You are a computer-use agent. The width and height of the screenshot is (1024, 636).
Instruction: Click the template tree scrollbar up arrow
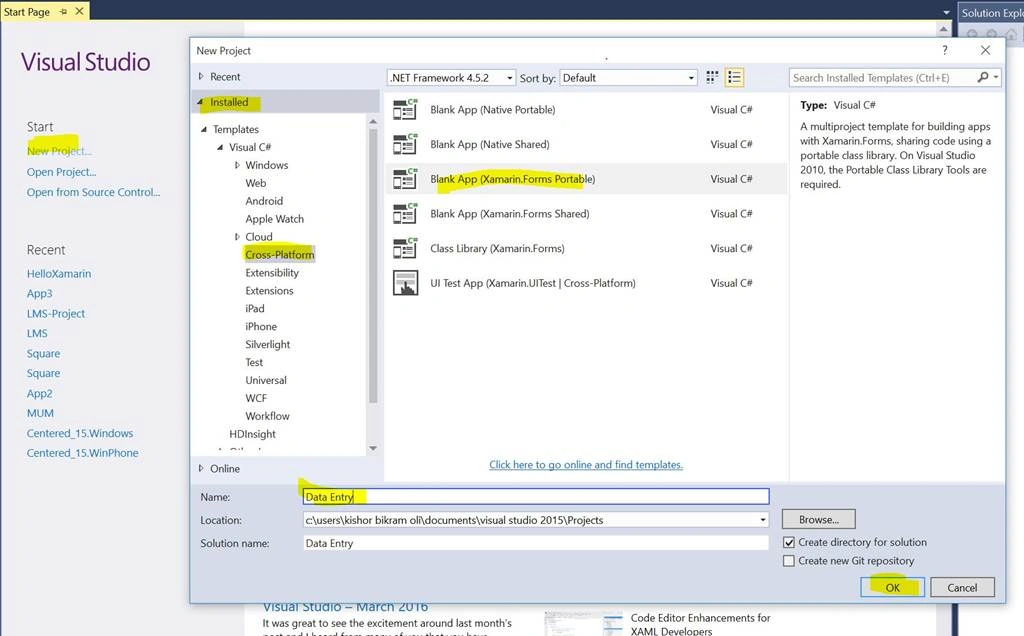coord(373,121)
